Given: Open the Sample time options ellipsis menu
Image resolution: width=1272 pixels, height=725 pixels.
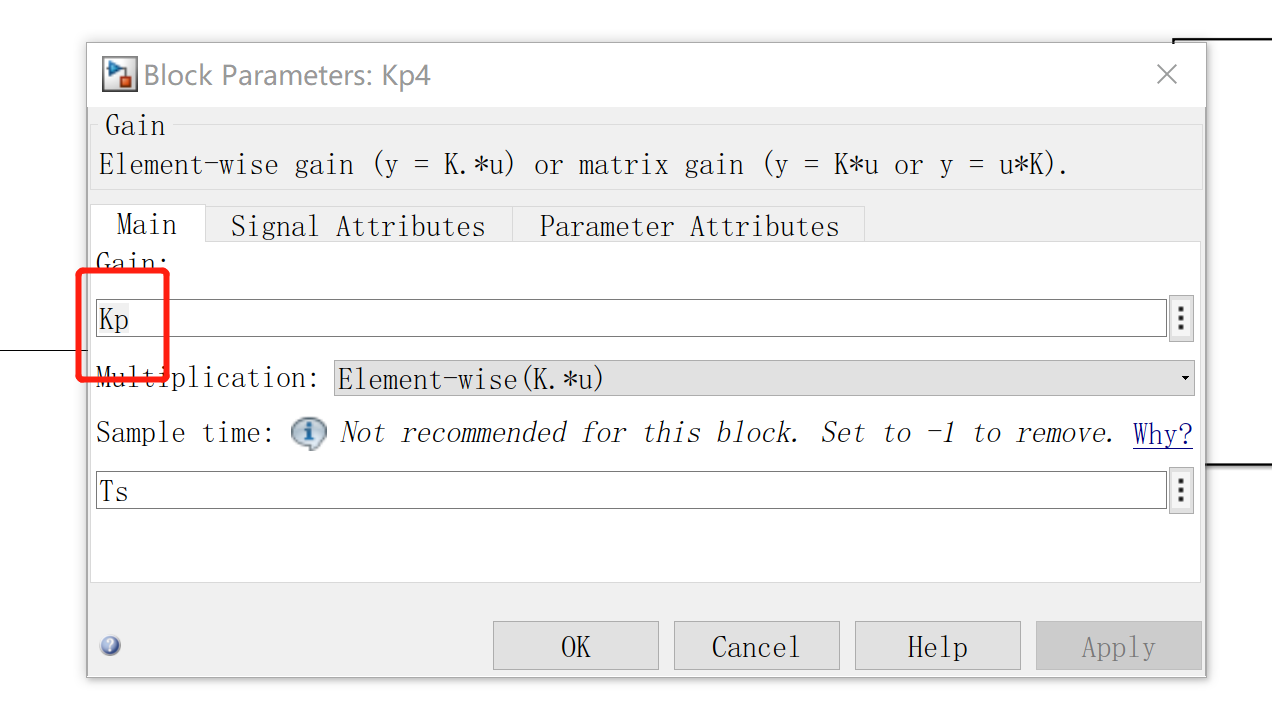Looking at the screenshot, I should click(1181, 490).
